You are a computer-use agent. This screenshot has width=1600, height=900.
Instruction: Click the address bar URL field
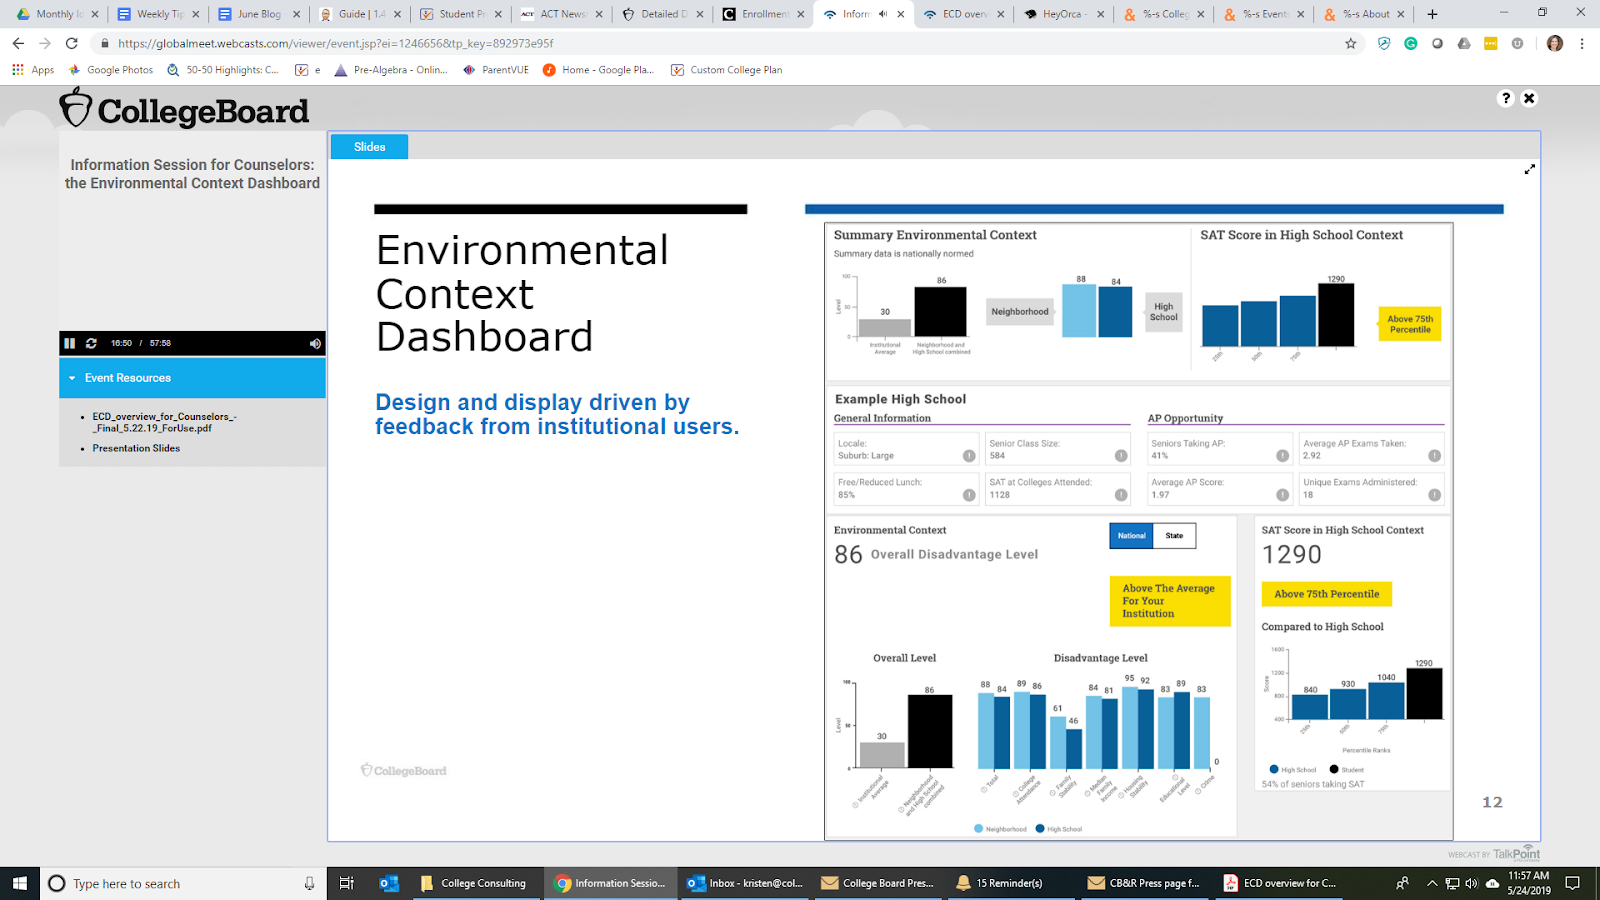click(720, 43)
